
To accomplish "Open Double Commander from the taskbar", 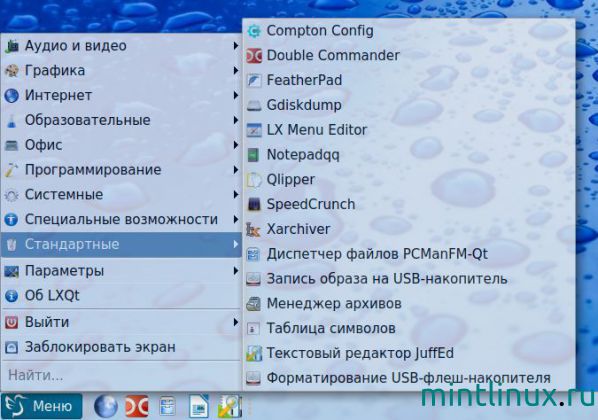I will point(137,406).
